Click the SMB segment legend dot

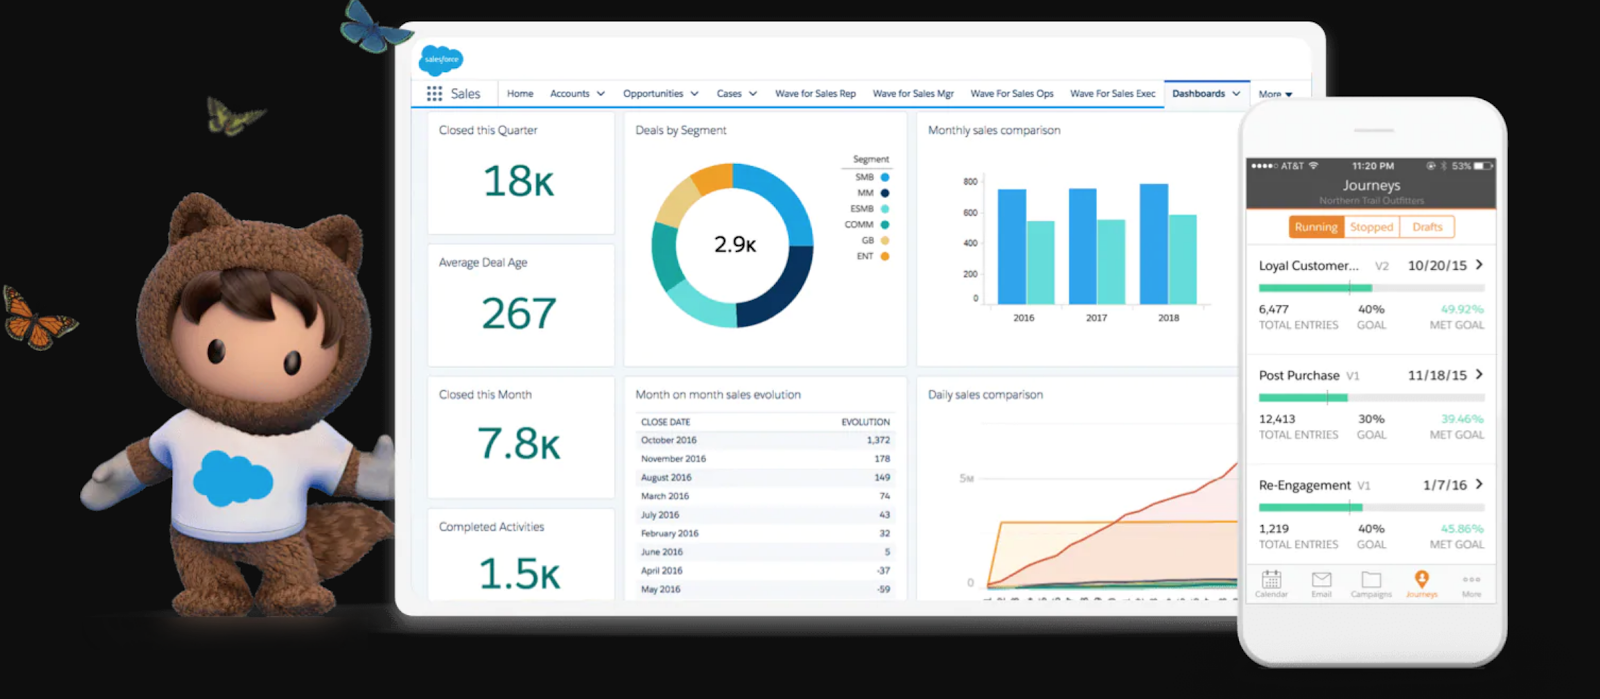(885, 177)
